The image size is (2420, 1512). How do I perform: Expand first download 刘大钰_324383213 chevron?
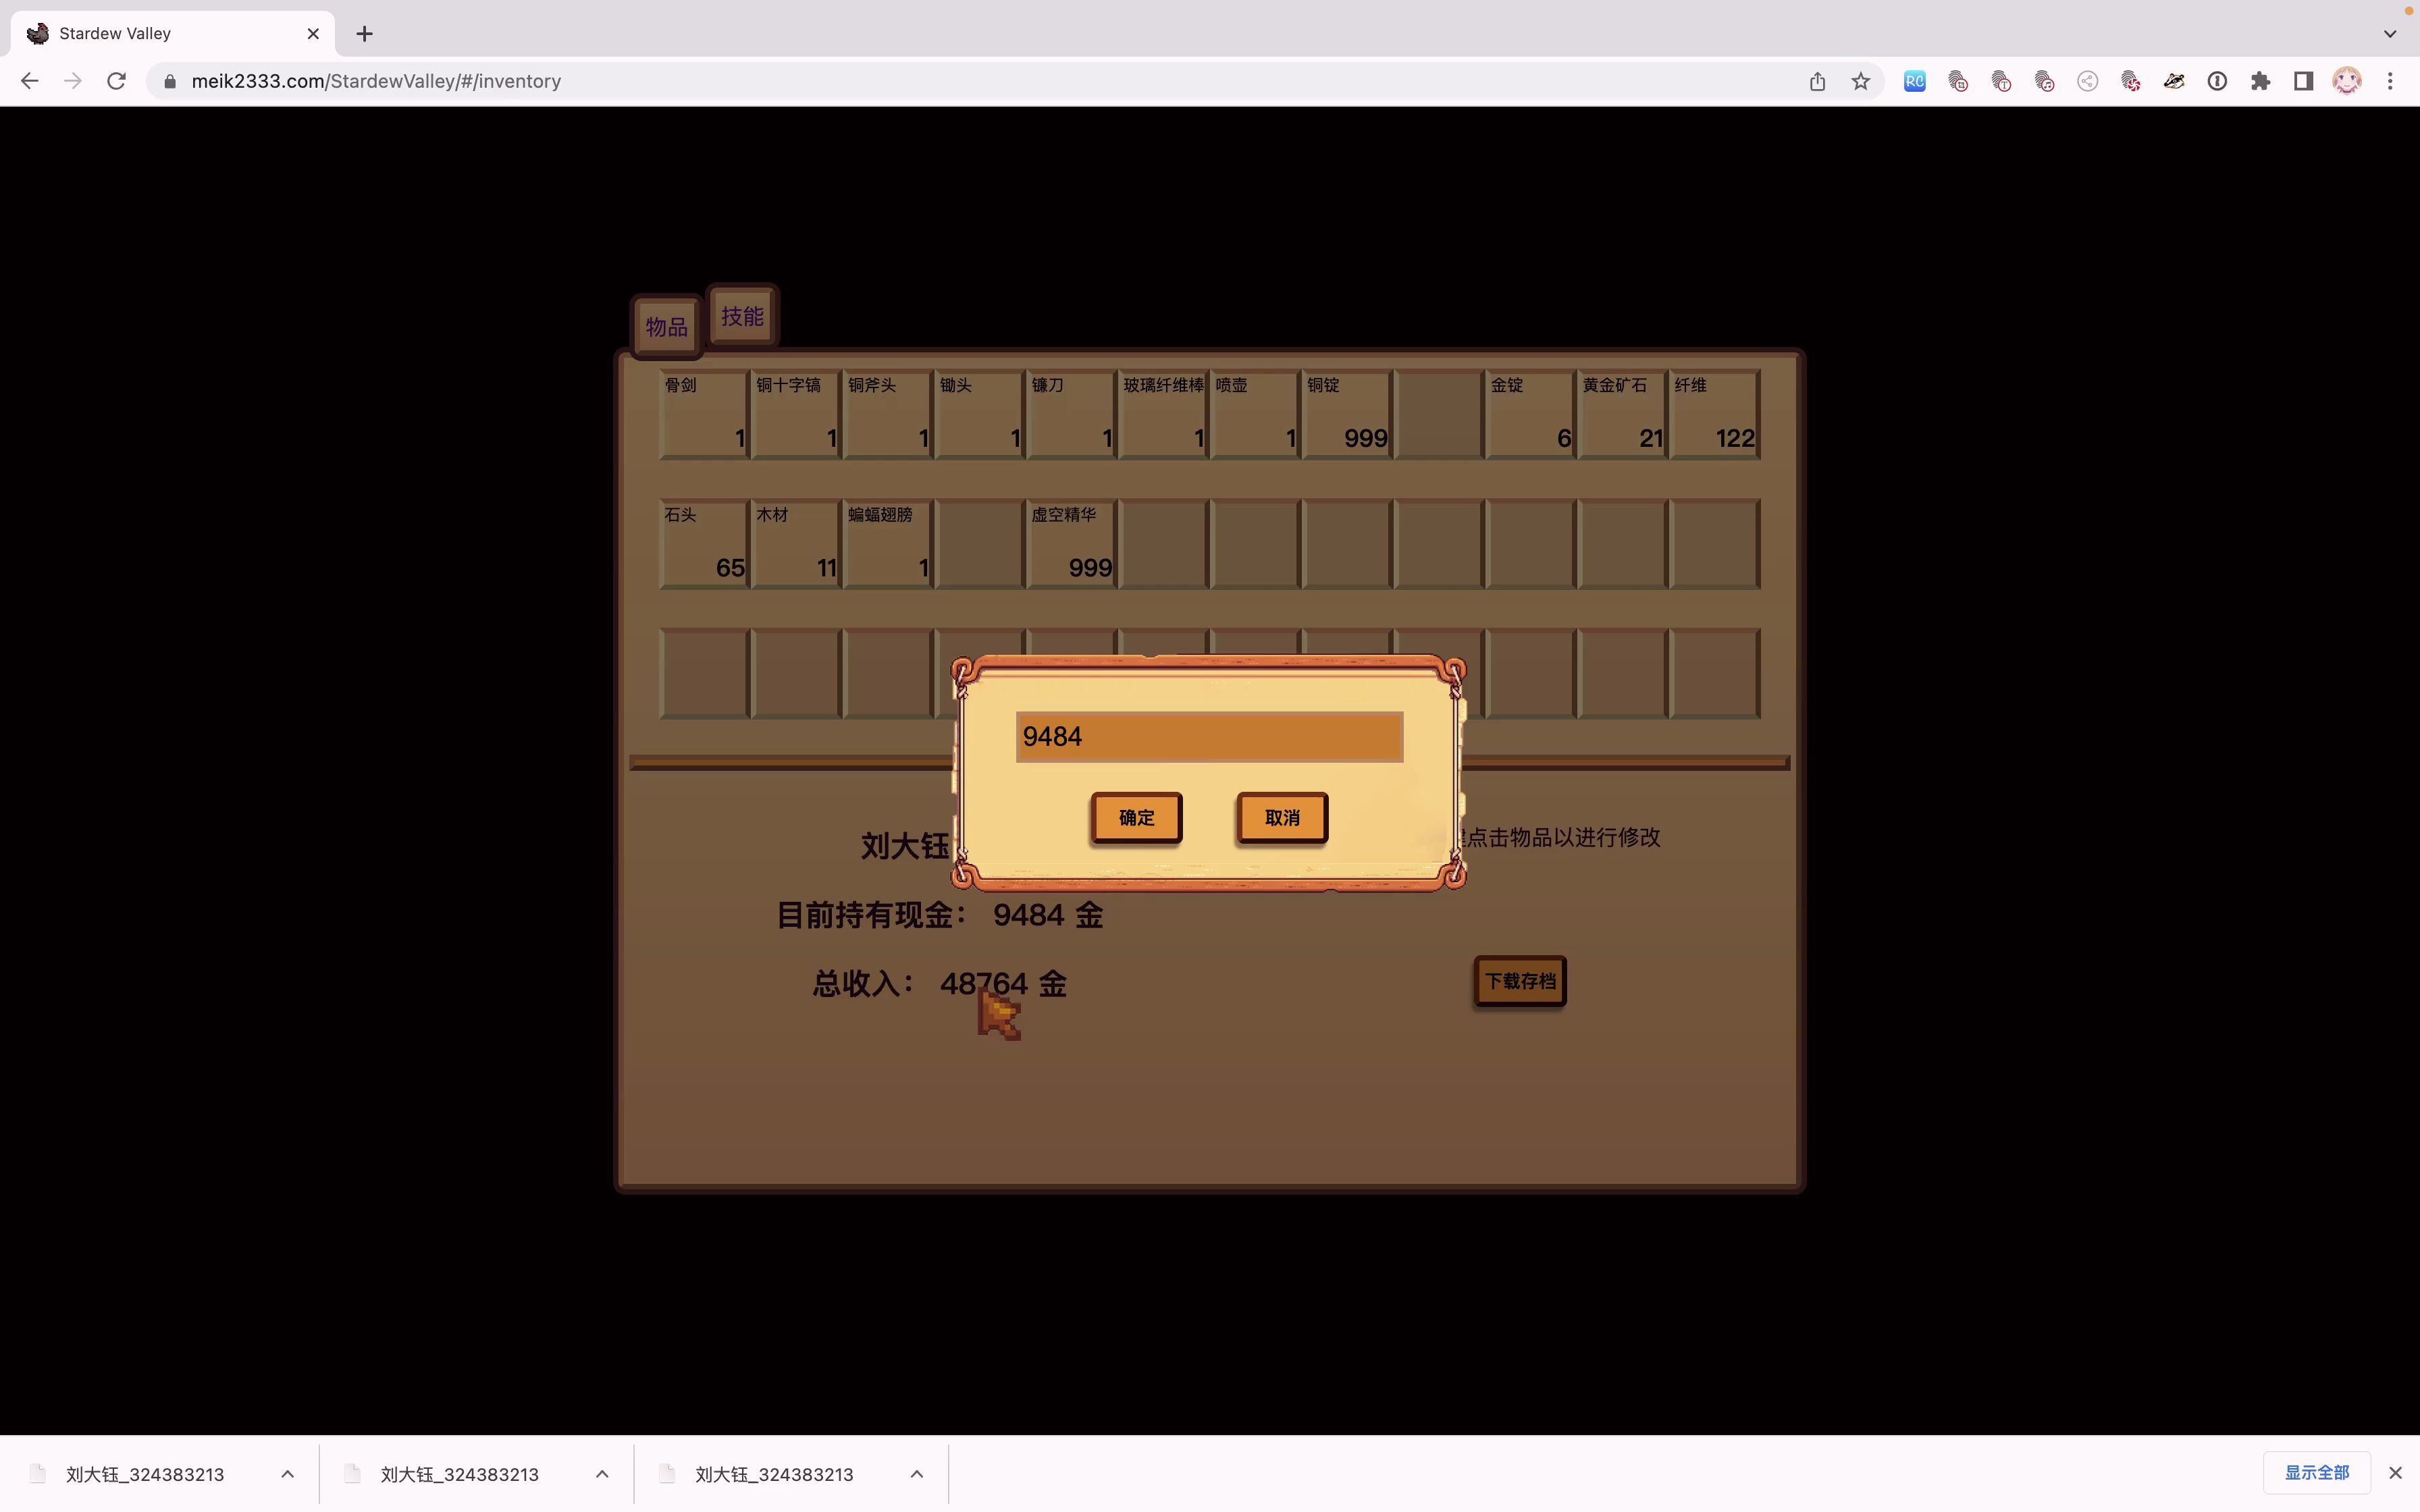287,1474
